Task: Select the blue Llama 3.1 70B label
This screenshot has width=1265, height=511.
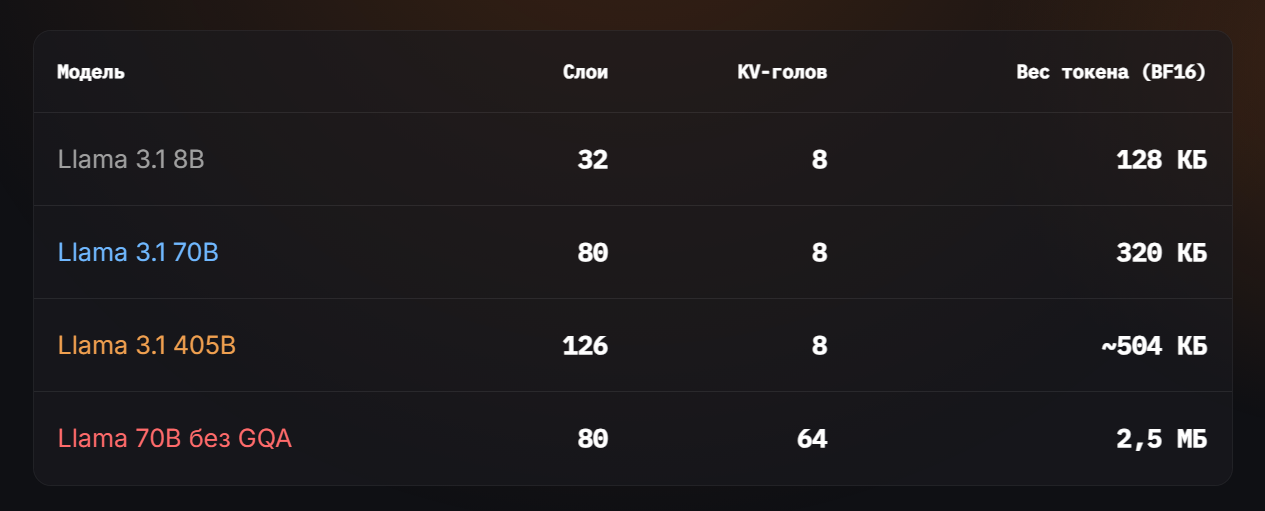Action: (138, 252)
